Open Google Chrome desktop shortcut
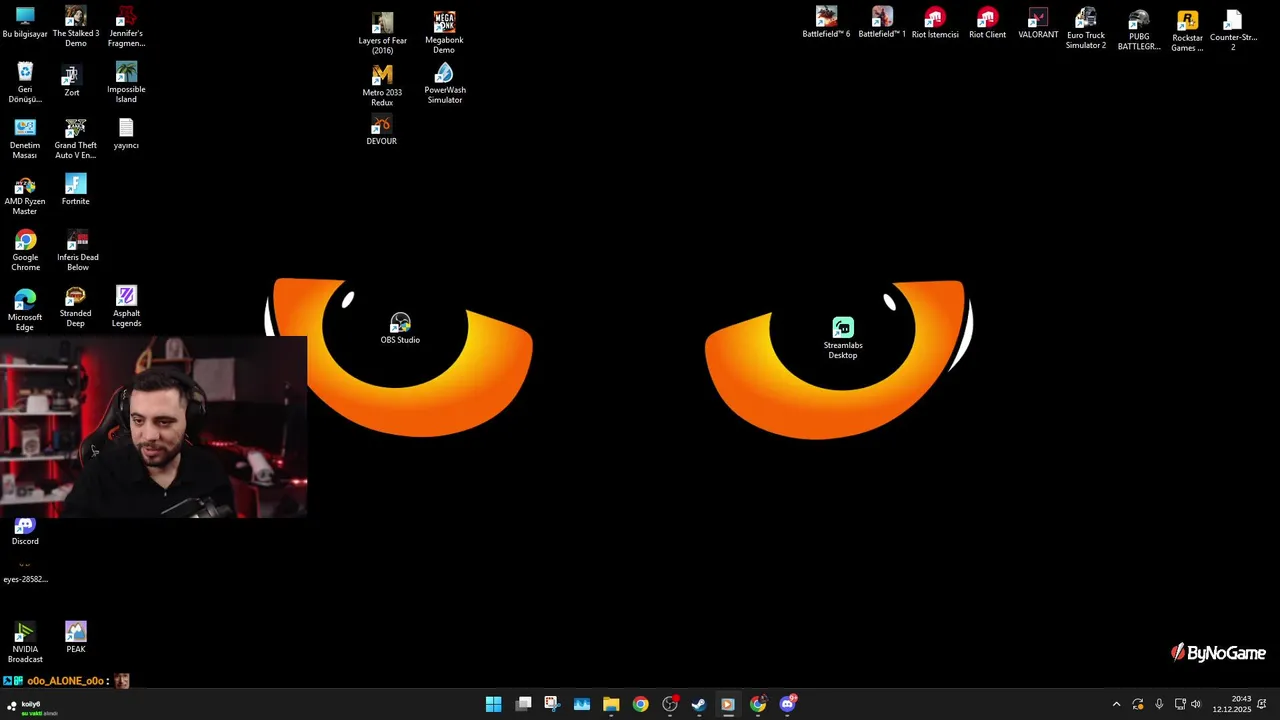This screenshot has width=1280, height=720. (25, 251)
